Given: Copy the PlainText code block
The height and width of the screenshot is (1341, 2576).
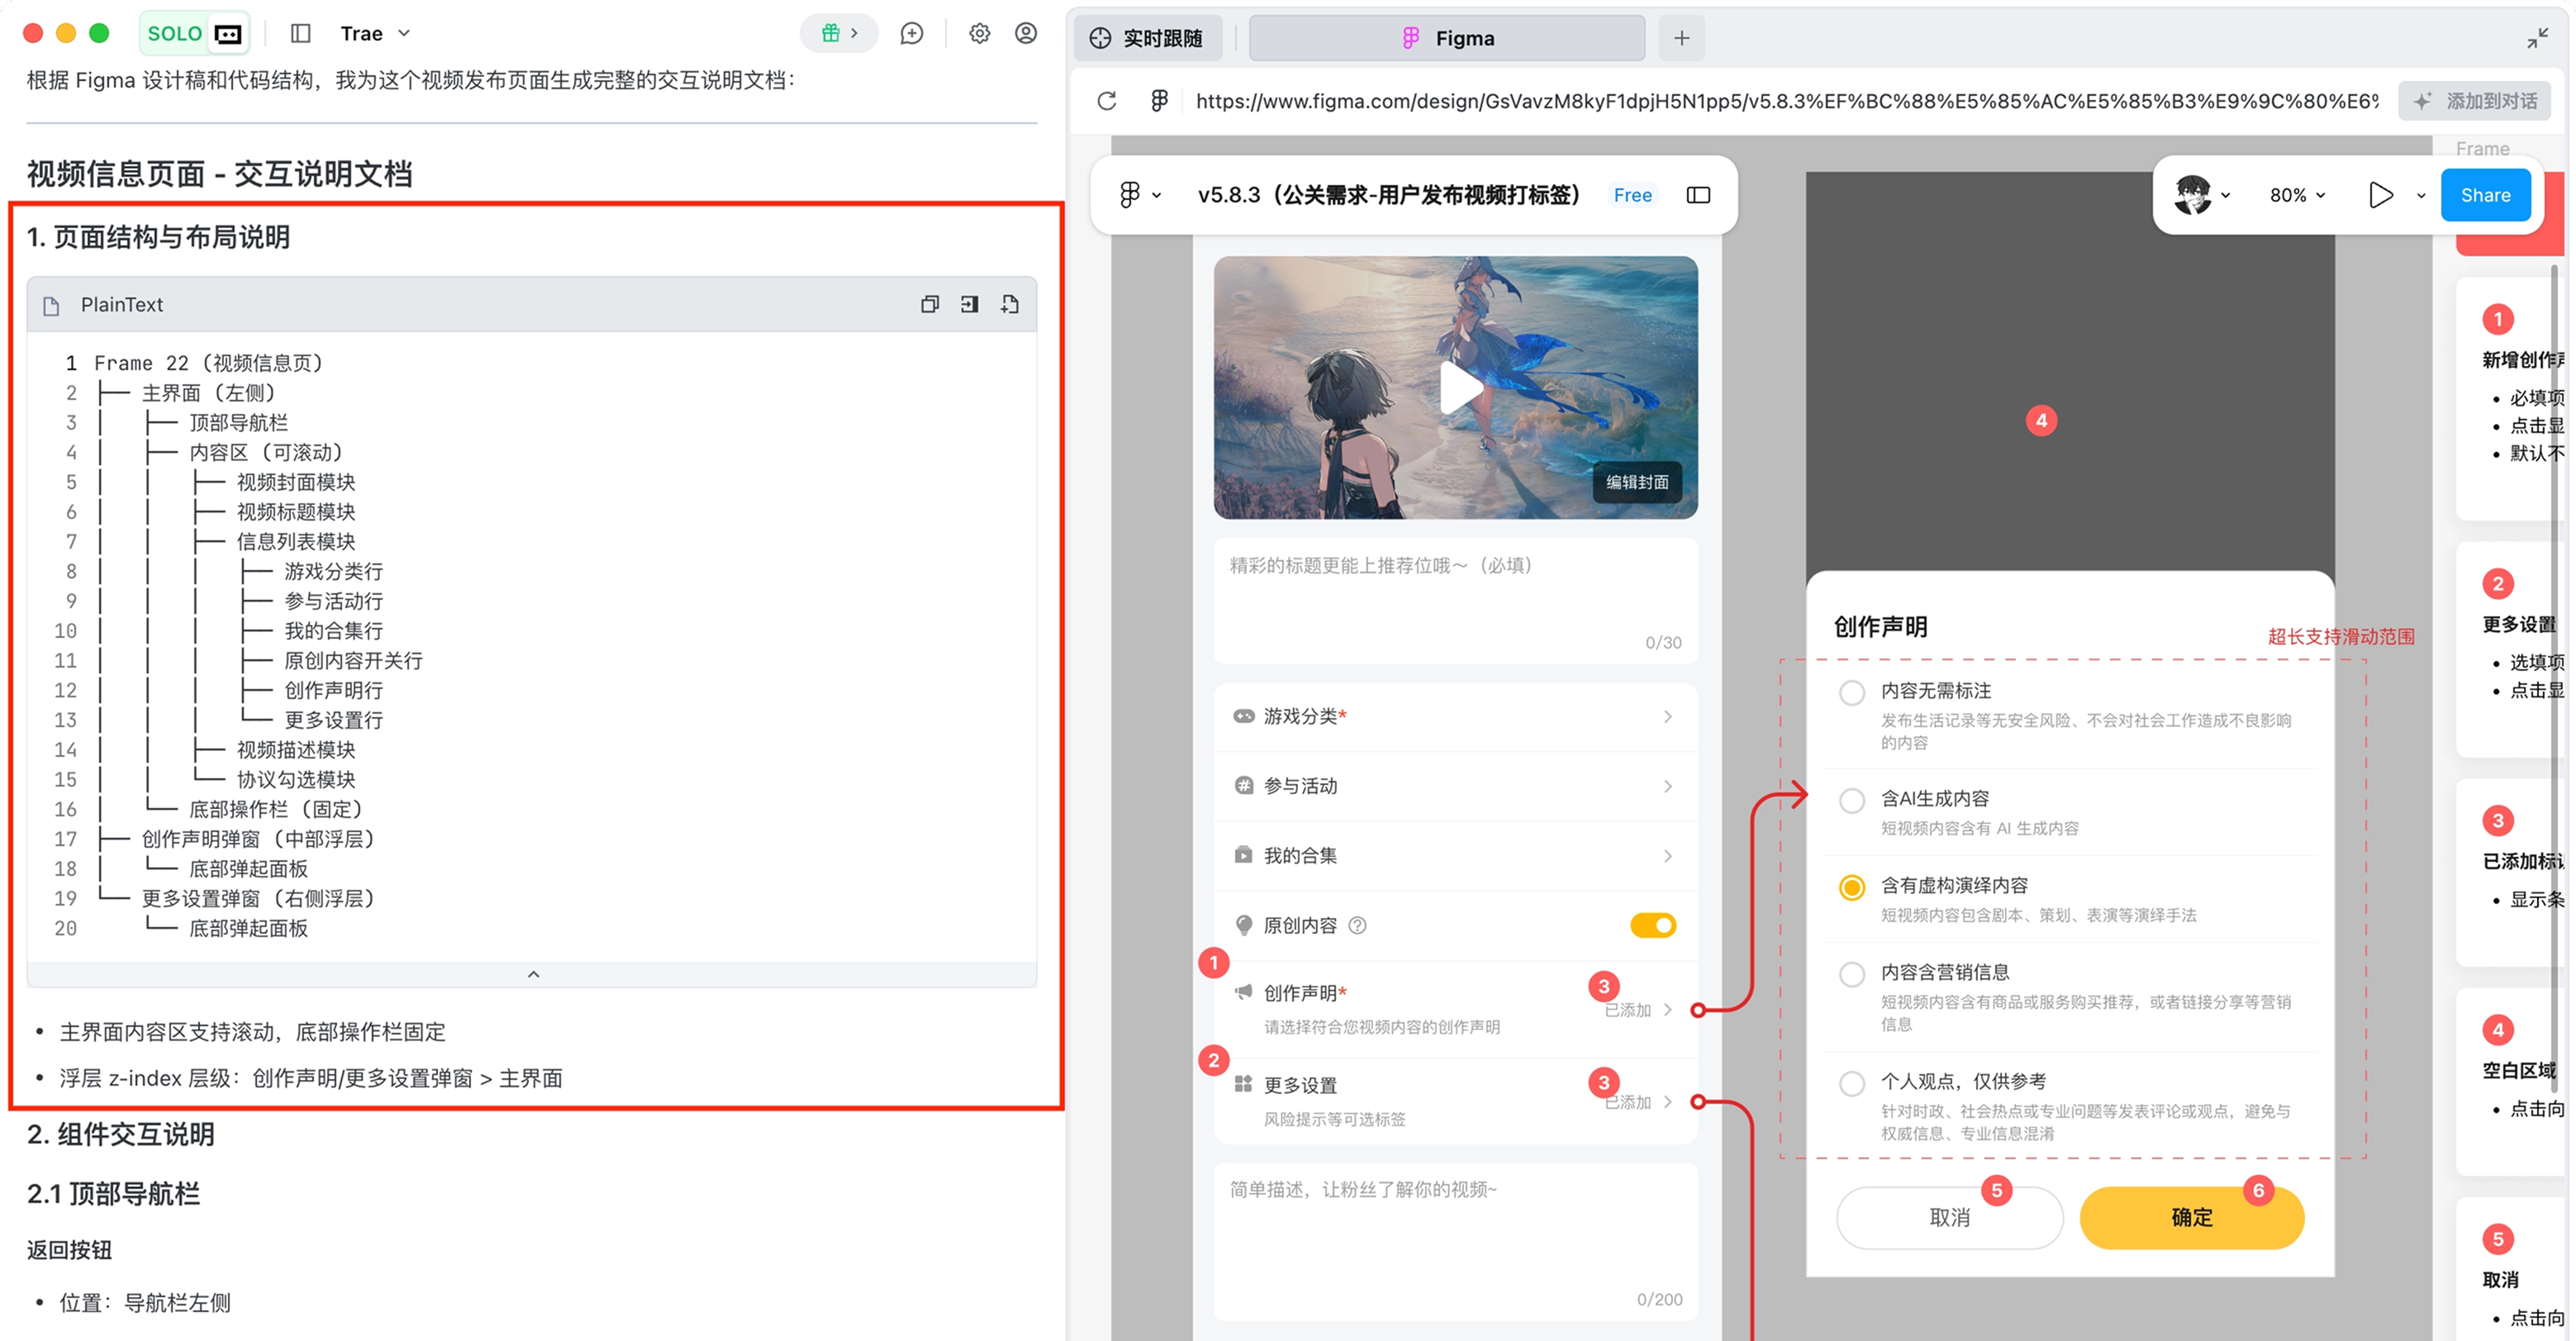Looking at the screenshot, I should [x=930, y=304].
